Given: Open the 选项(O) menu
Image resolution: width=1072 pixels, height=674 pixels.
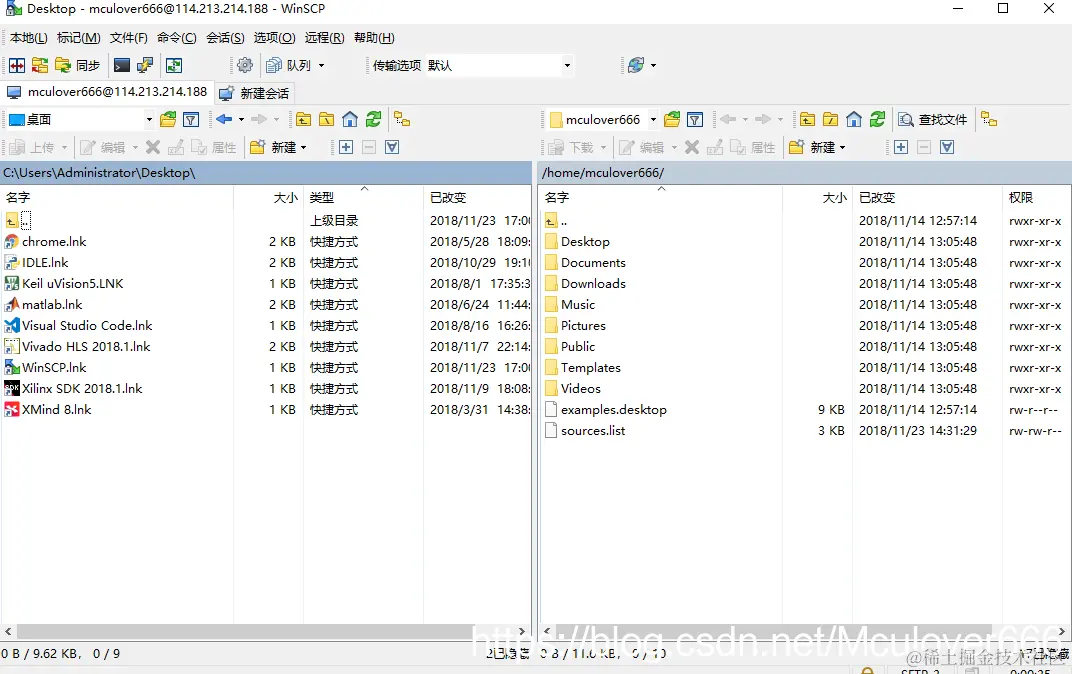Looking at the screenshot, I should (x=274, y=38).
